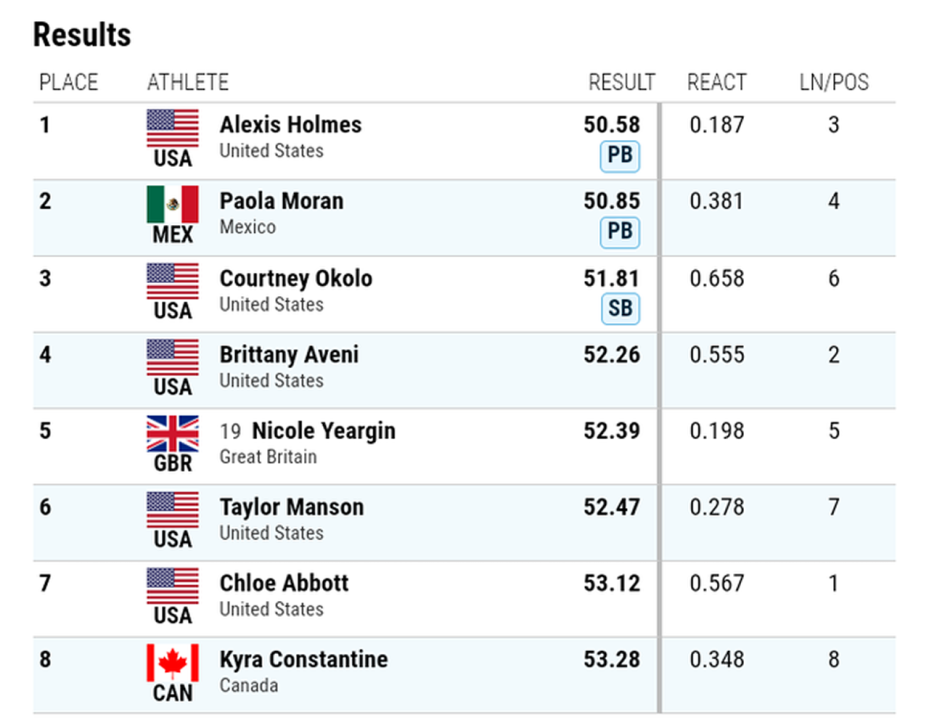Click the RESULT column header
Screen dimensions: 929x720
click(621, 82)
